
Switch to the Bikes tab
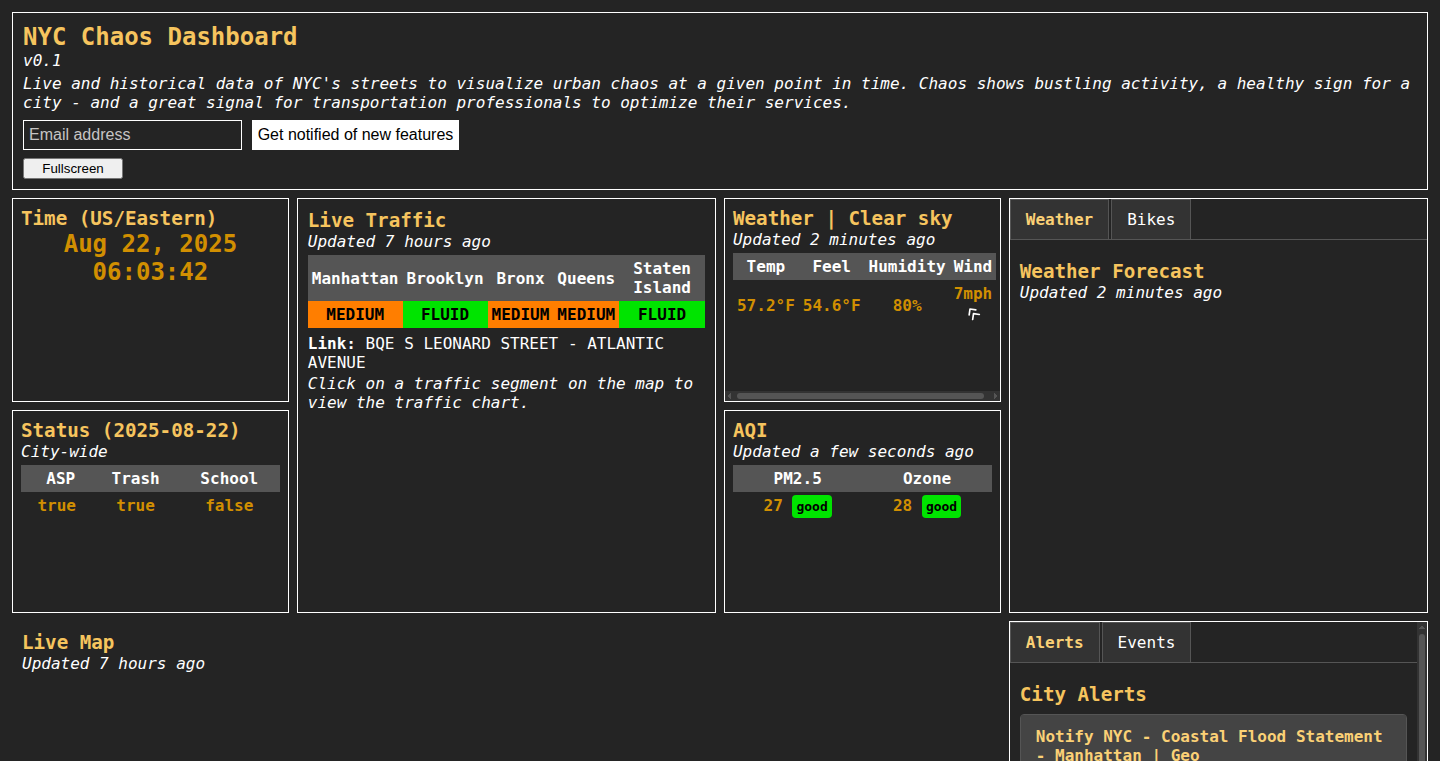[1151, 219]
